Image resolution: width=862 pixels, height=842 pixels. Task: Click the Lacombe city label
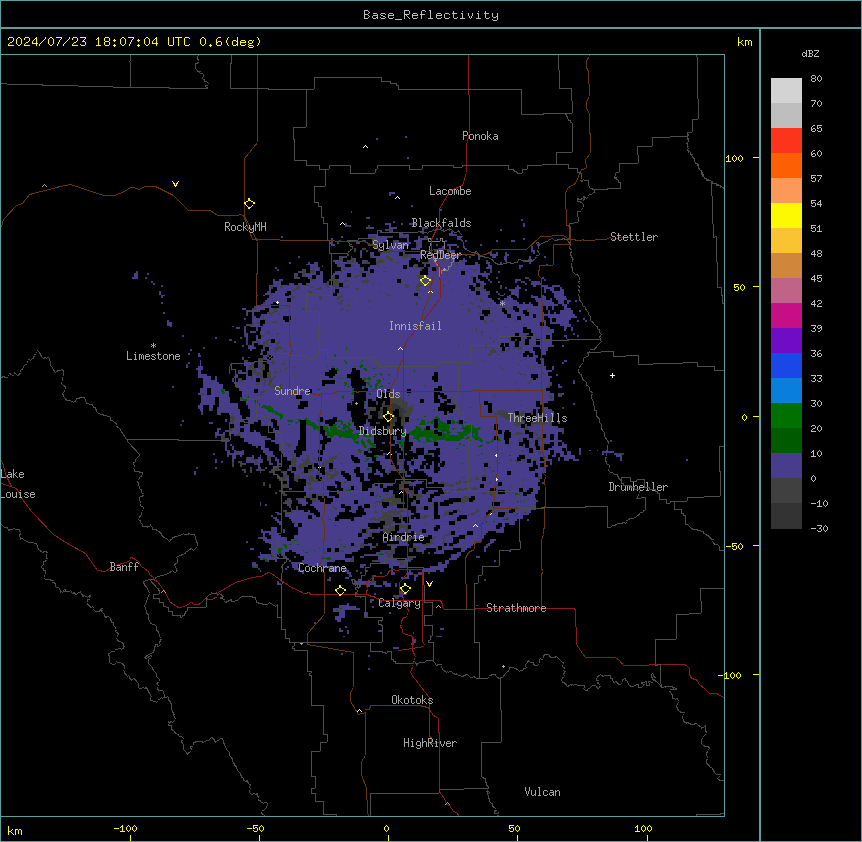pyautogui.click(x=450, y=191)
